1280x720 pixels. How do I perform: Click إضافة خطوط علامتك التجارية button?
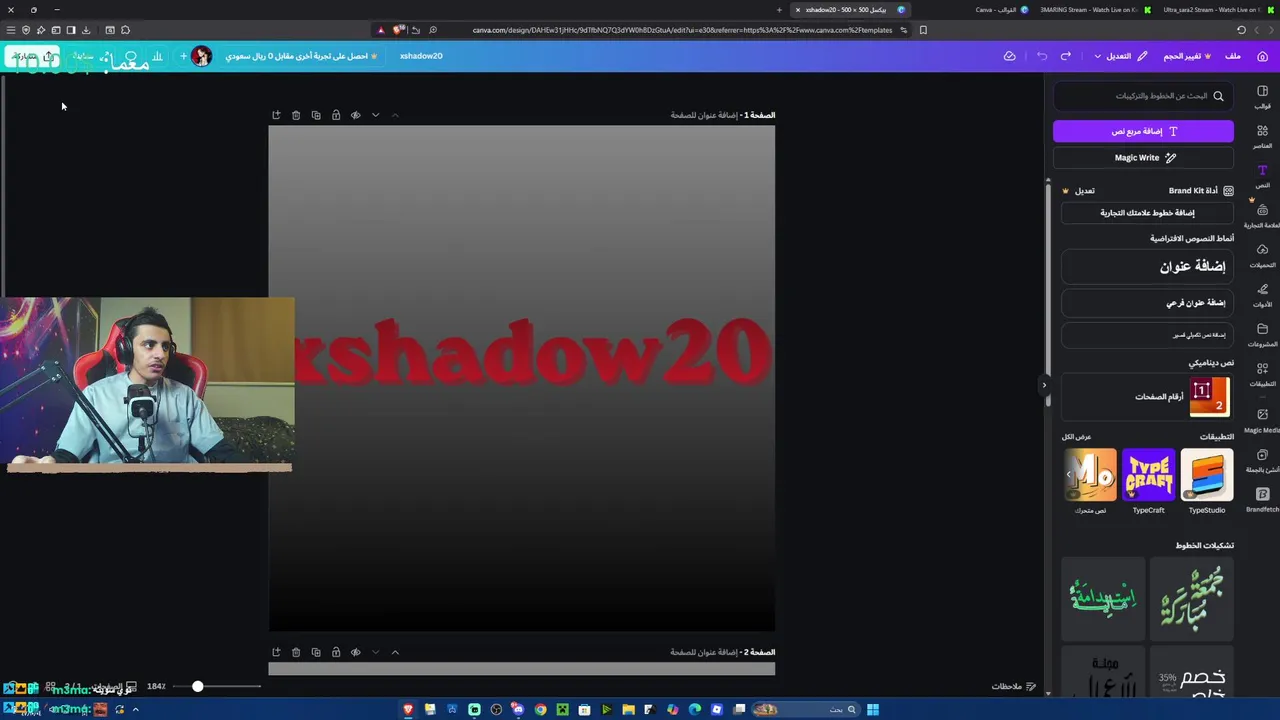pos(1146,212)
